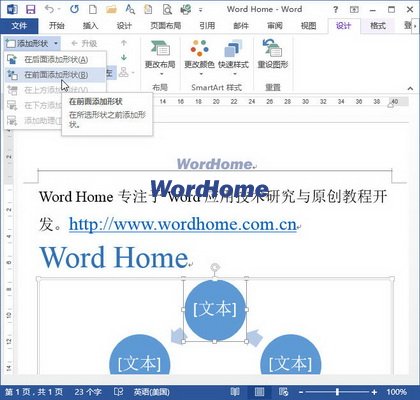This screenshot has height=400, width=420.
Task: Click the Print Preview magnifier page icon
Action: click(x=167, y=10)
